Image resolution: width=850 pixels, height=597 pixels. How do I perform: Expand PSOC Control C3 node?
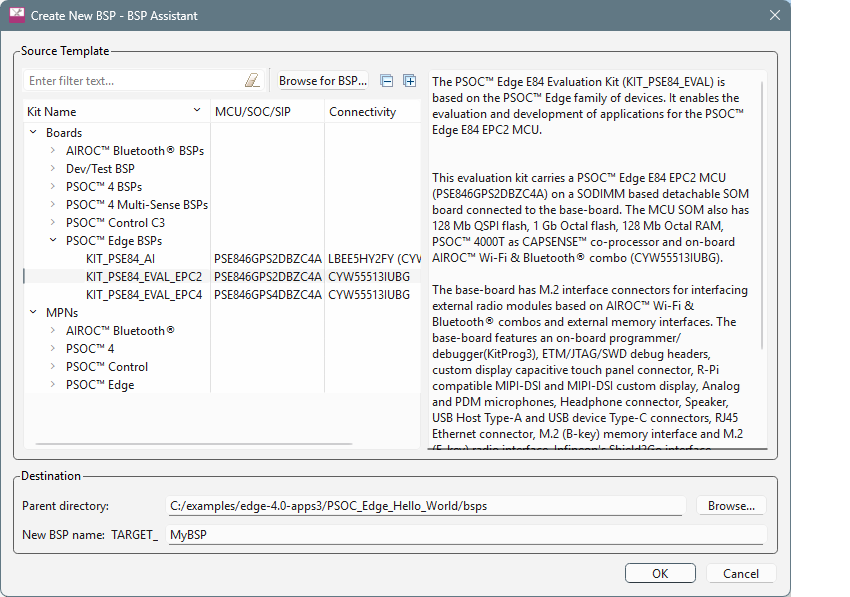tap(53, 222)
